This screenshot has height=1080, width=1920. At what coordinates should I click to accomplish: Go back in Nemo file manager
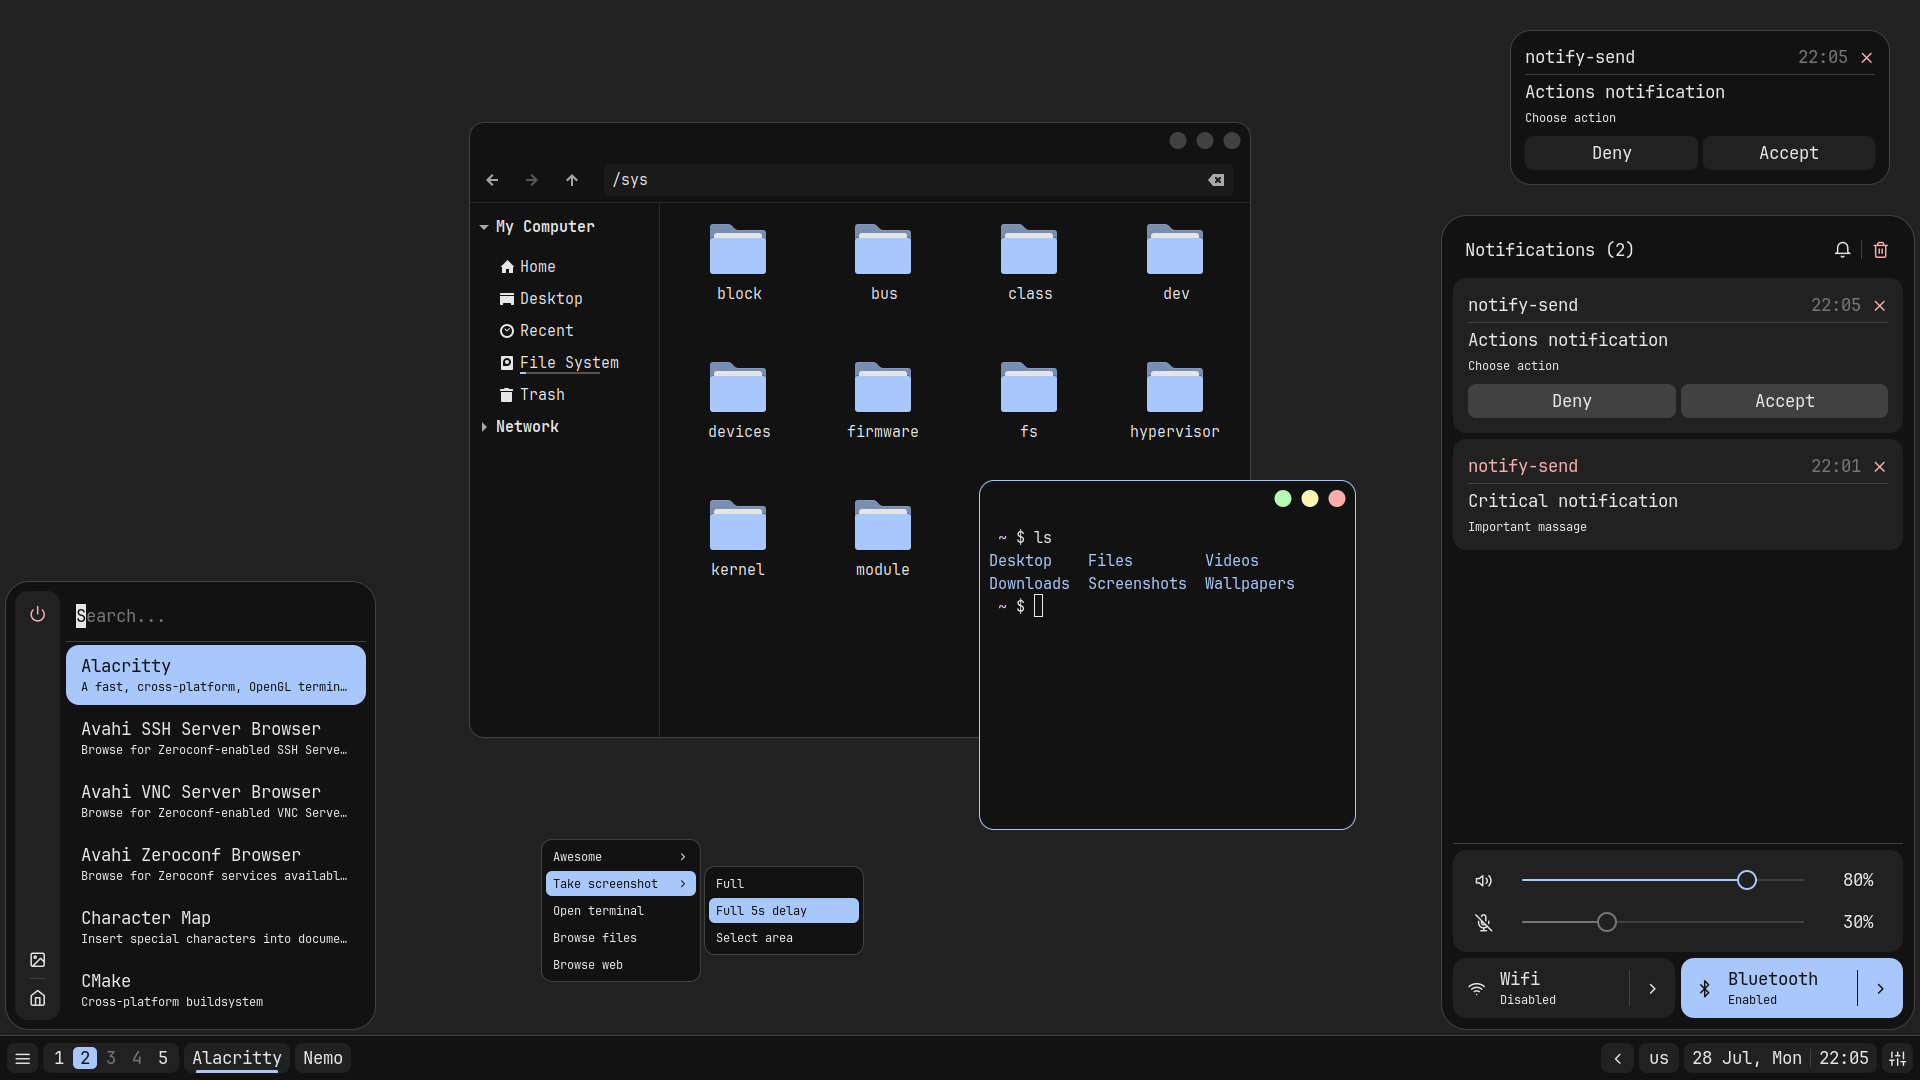(492, 180)
